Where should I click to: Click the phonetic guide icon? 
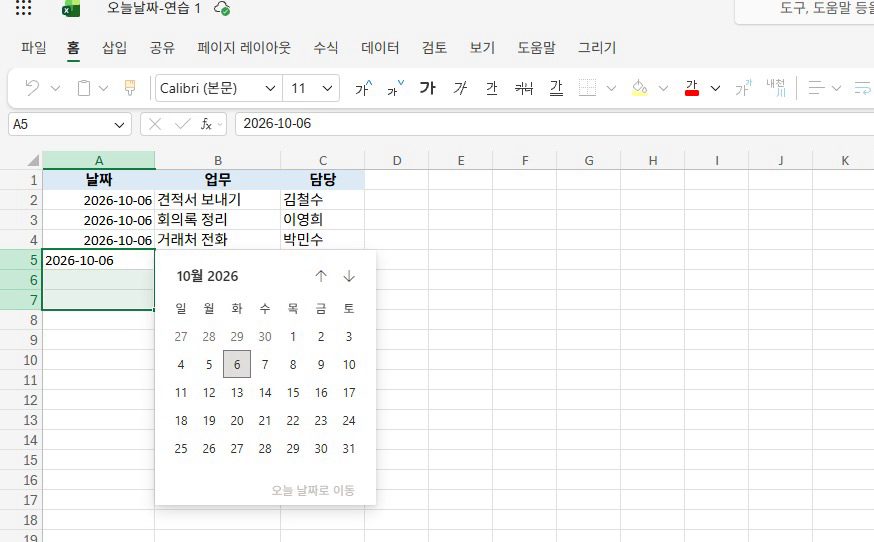(x=744, y=88)
